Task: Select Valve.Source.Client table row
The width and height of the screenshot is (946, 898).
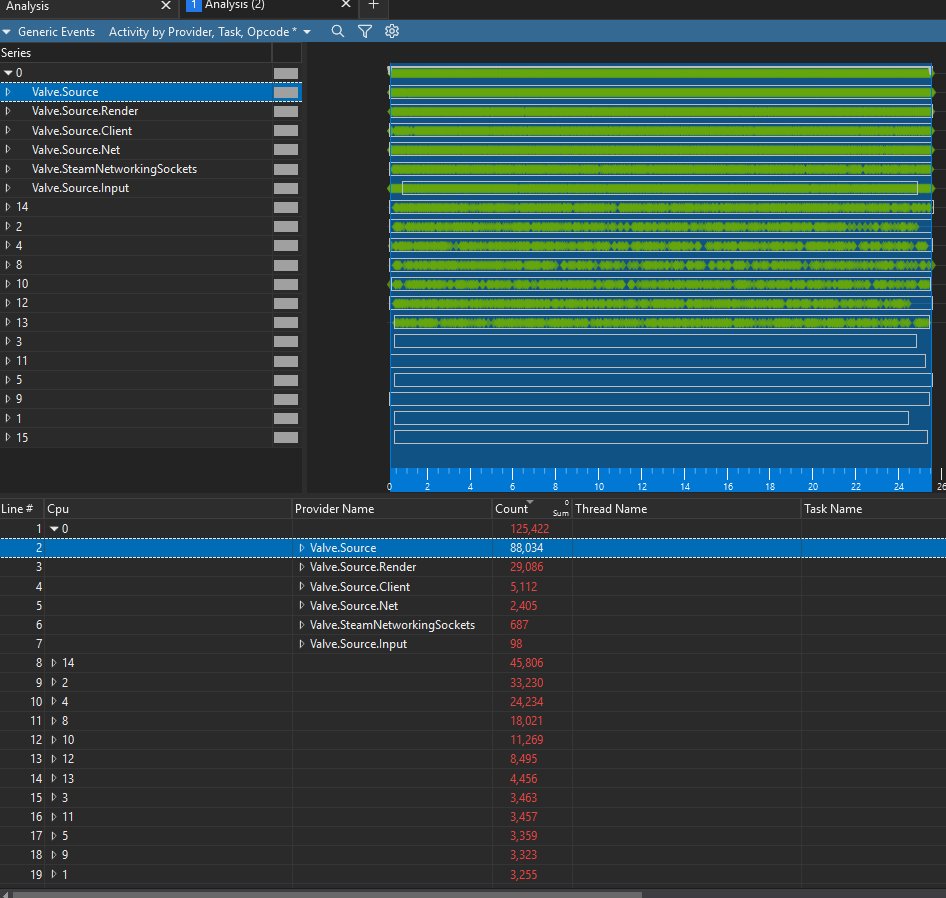Action: tap(473, 586)
